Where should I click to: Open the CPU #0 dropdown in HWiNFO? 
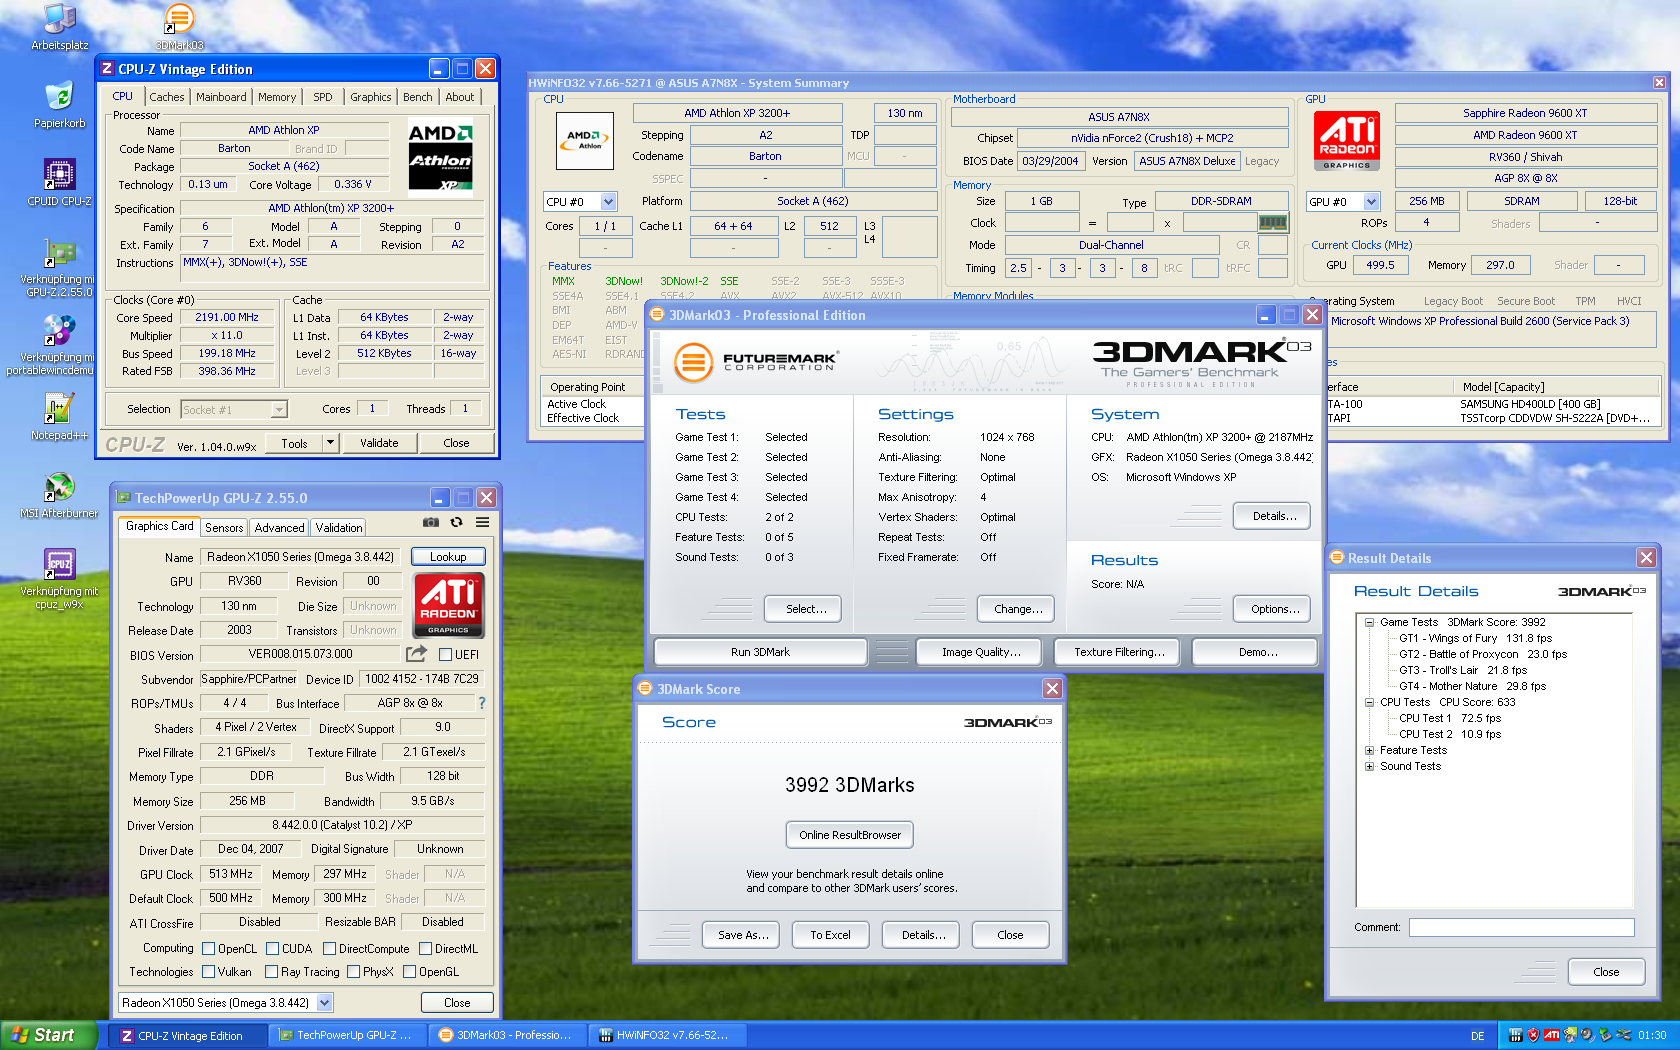[608, 201]
